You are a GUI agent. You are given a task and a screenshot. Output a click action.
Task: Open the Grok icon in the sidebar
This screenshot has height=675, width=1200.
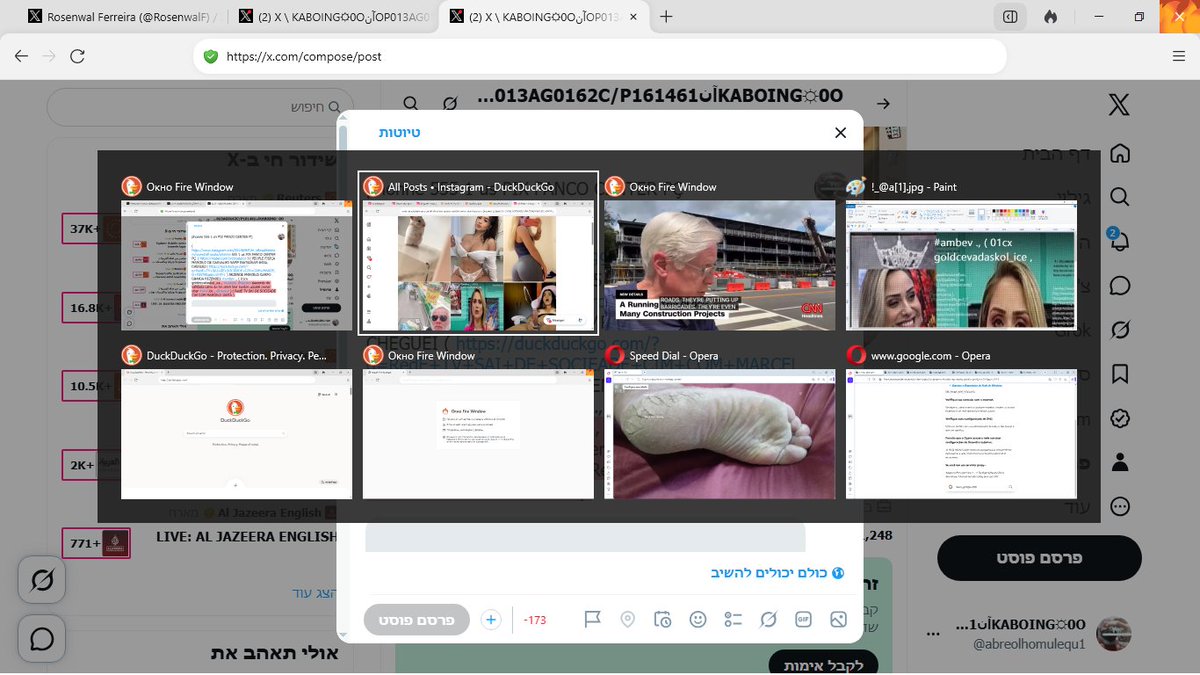tap(1120, 329)
